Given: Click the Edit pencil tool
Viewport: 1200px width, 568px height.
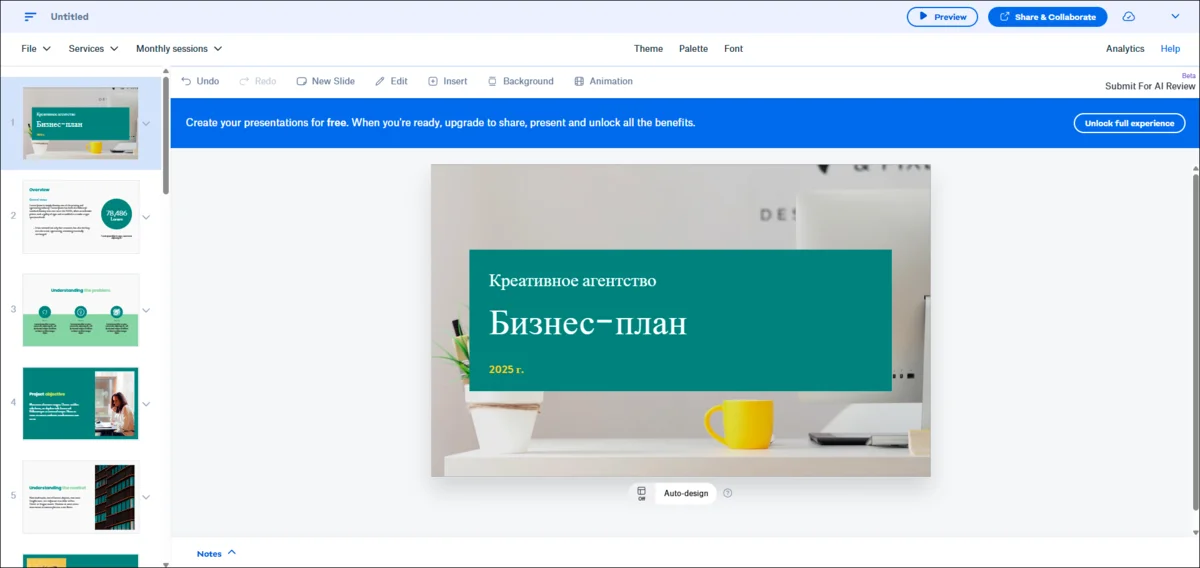Looking at the screenshot, I should tap(391, 81).
